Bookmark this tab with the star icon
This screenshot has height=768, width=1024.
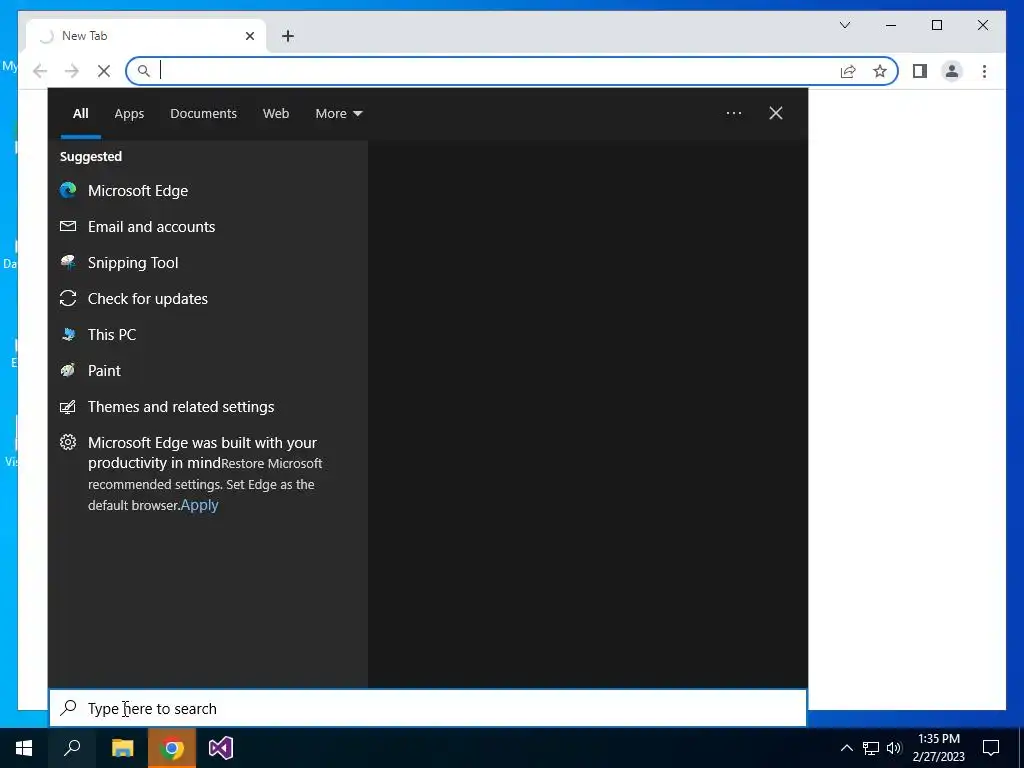click(880, 71)
